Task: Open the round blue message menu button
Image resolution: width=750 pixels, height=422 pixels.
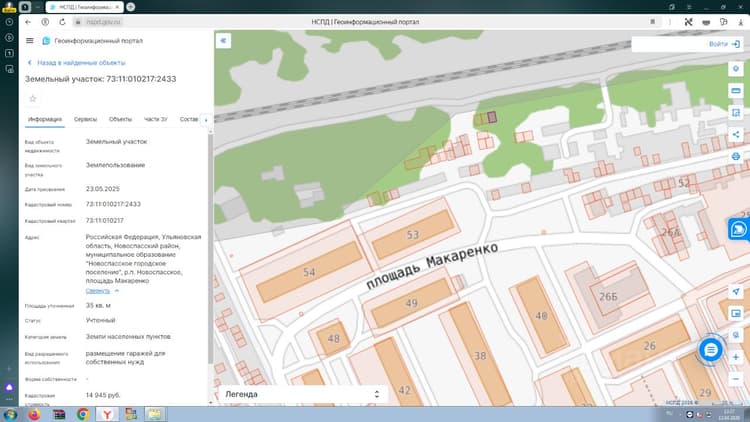Action: 710,350
